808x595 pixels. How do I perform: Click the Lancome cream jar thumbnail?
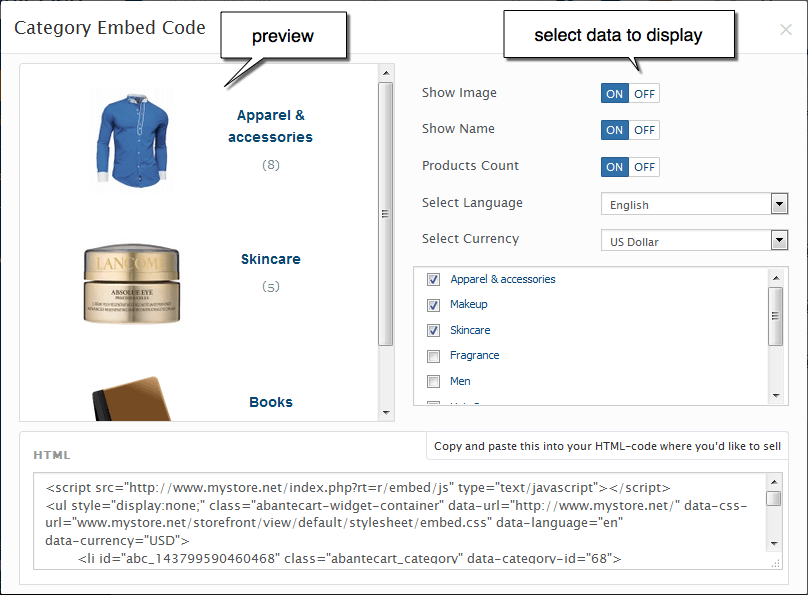[x=132, y=283]
